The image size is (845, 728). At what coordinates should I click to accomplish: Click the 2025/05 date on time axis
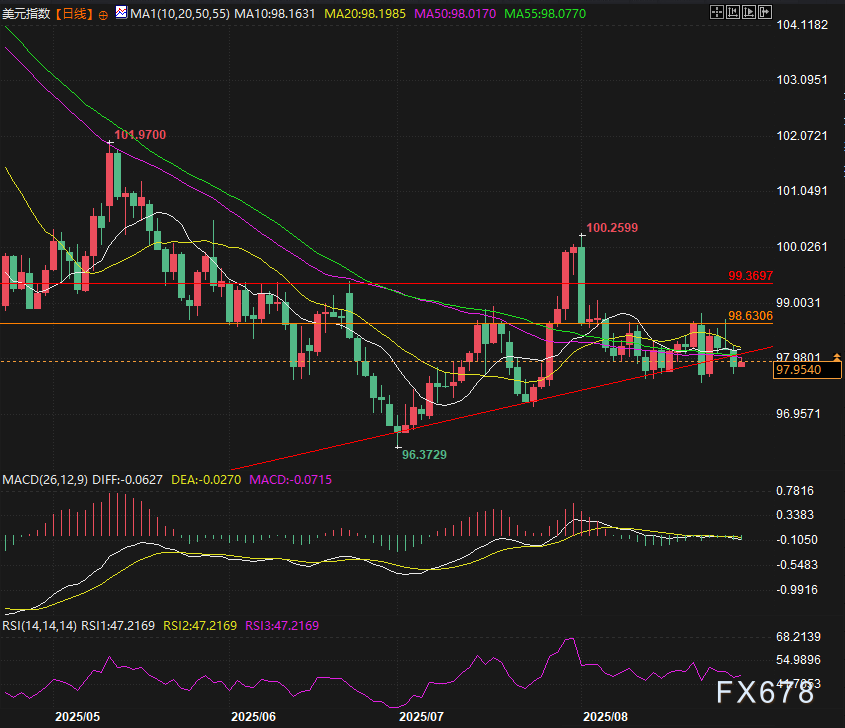(x=77, y=717)
